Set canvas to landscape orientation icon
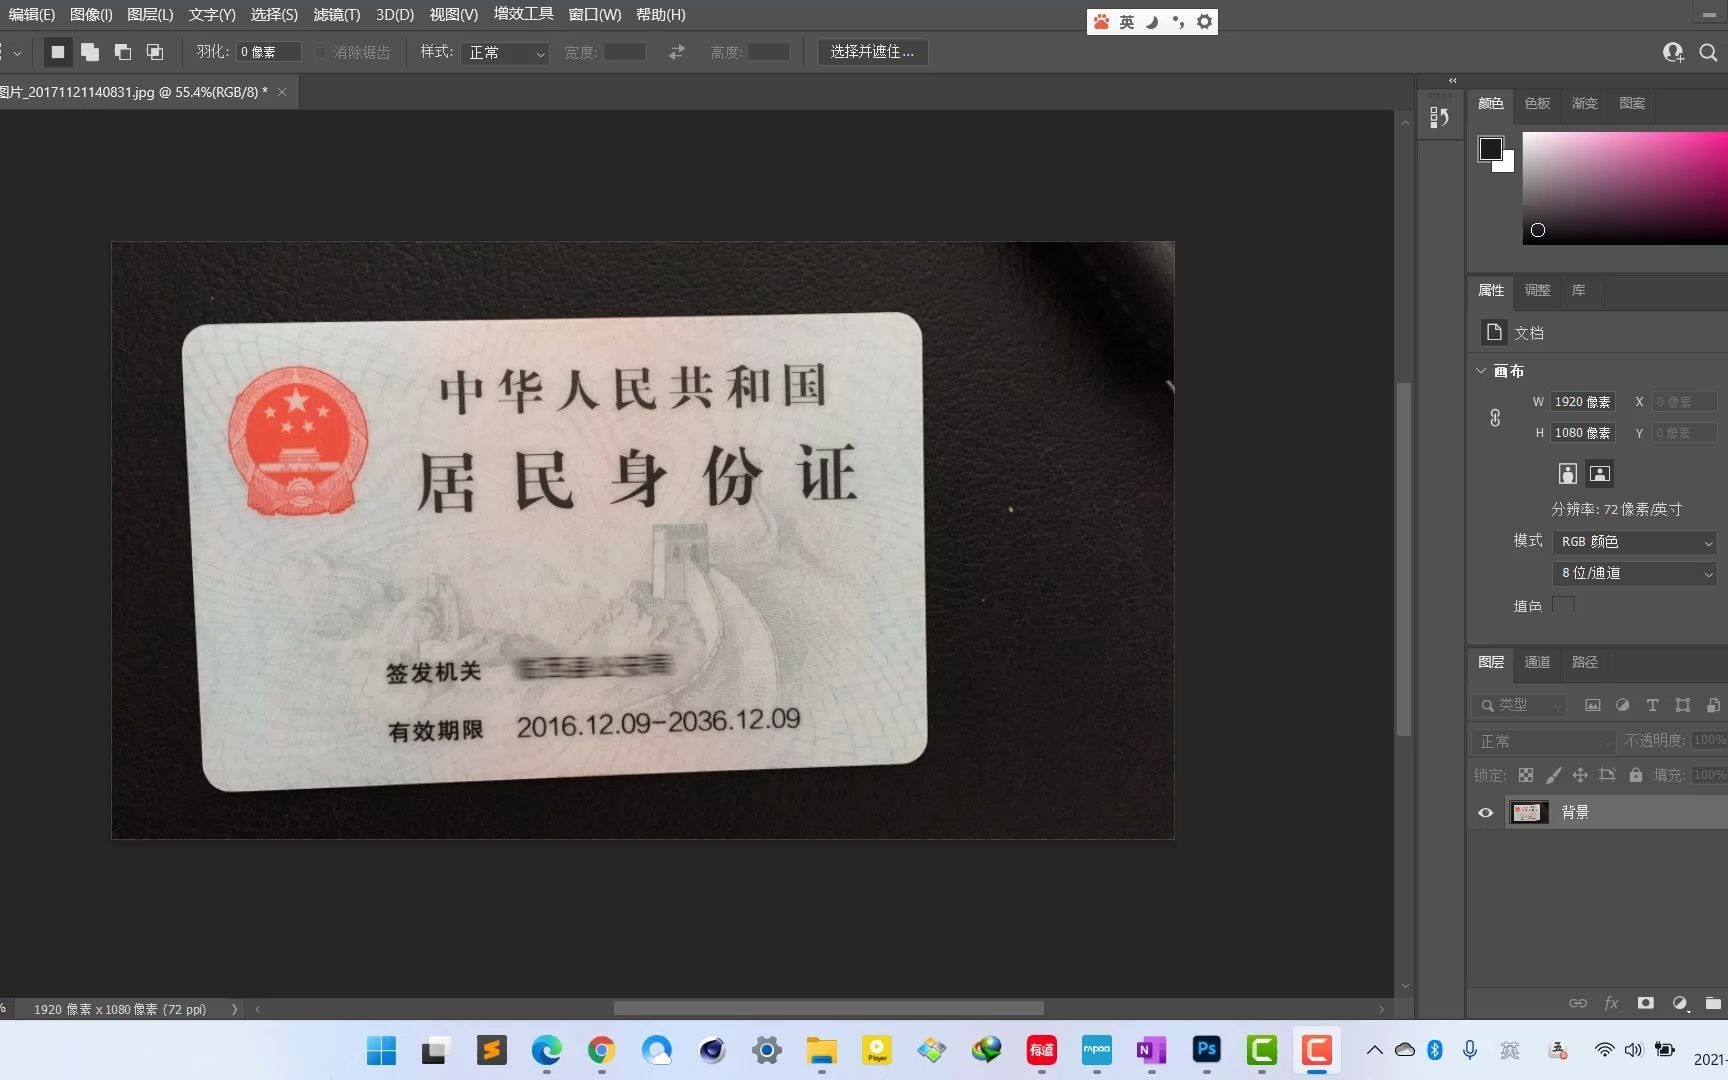 pos(1600,474)
